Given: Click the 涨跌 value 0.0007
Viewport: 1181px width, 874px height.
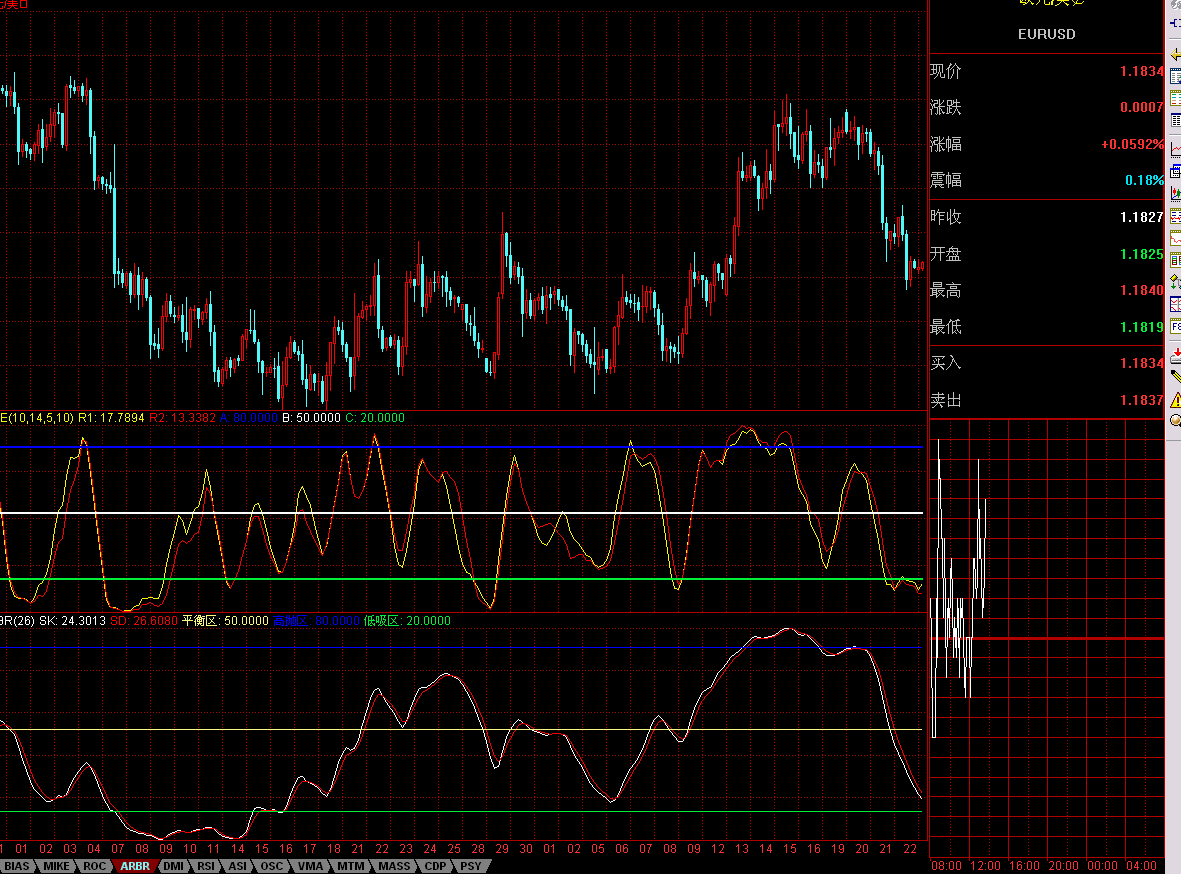Looking at the screenshot, I should point(1141,107).
